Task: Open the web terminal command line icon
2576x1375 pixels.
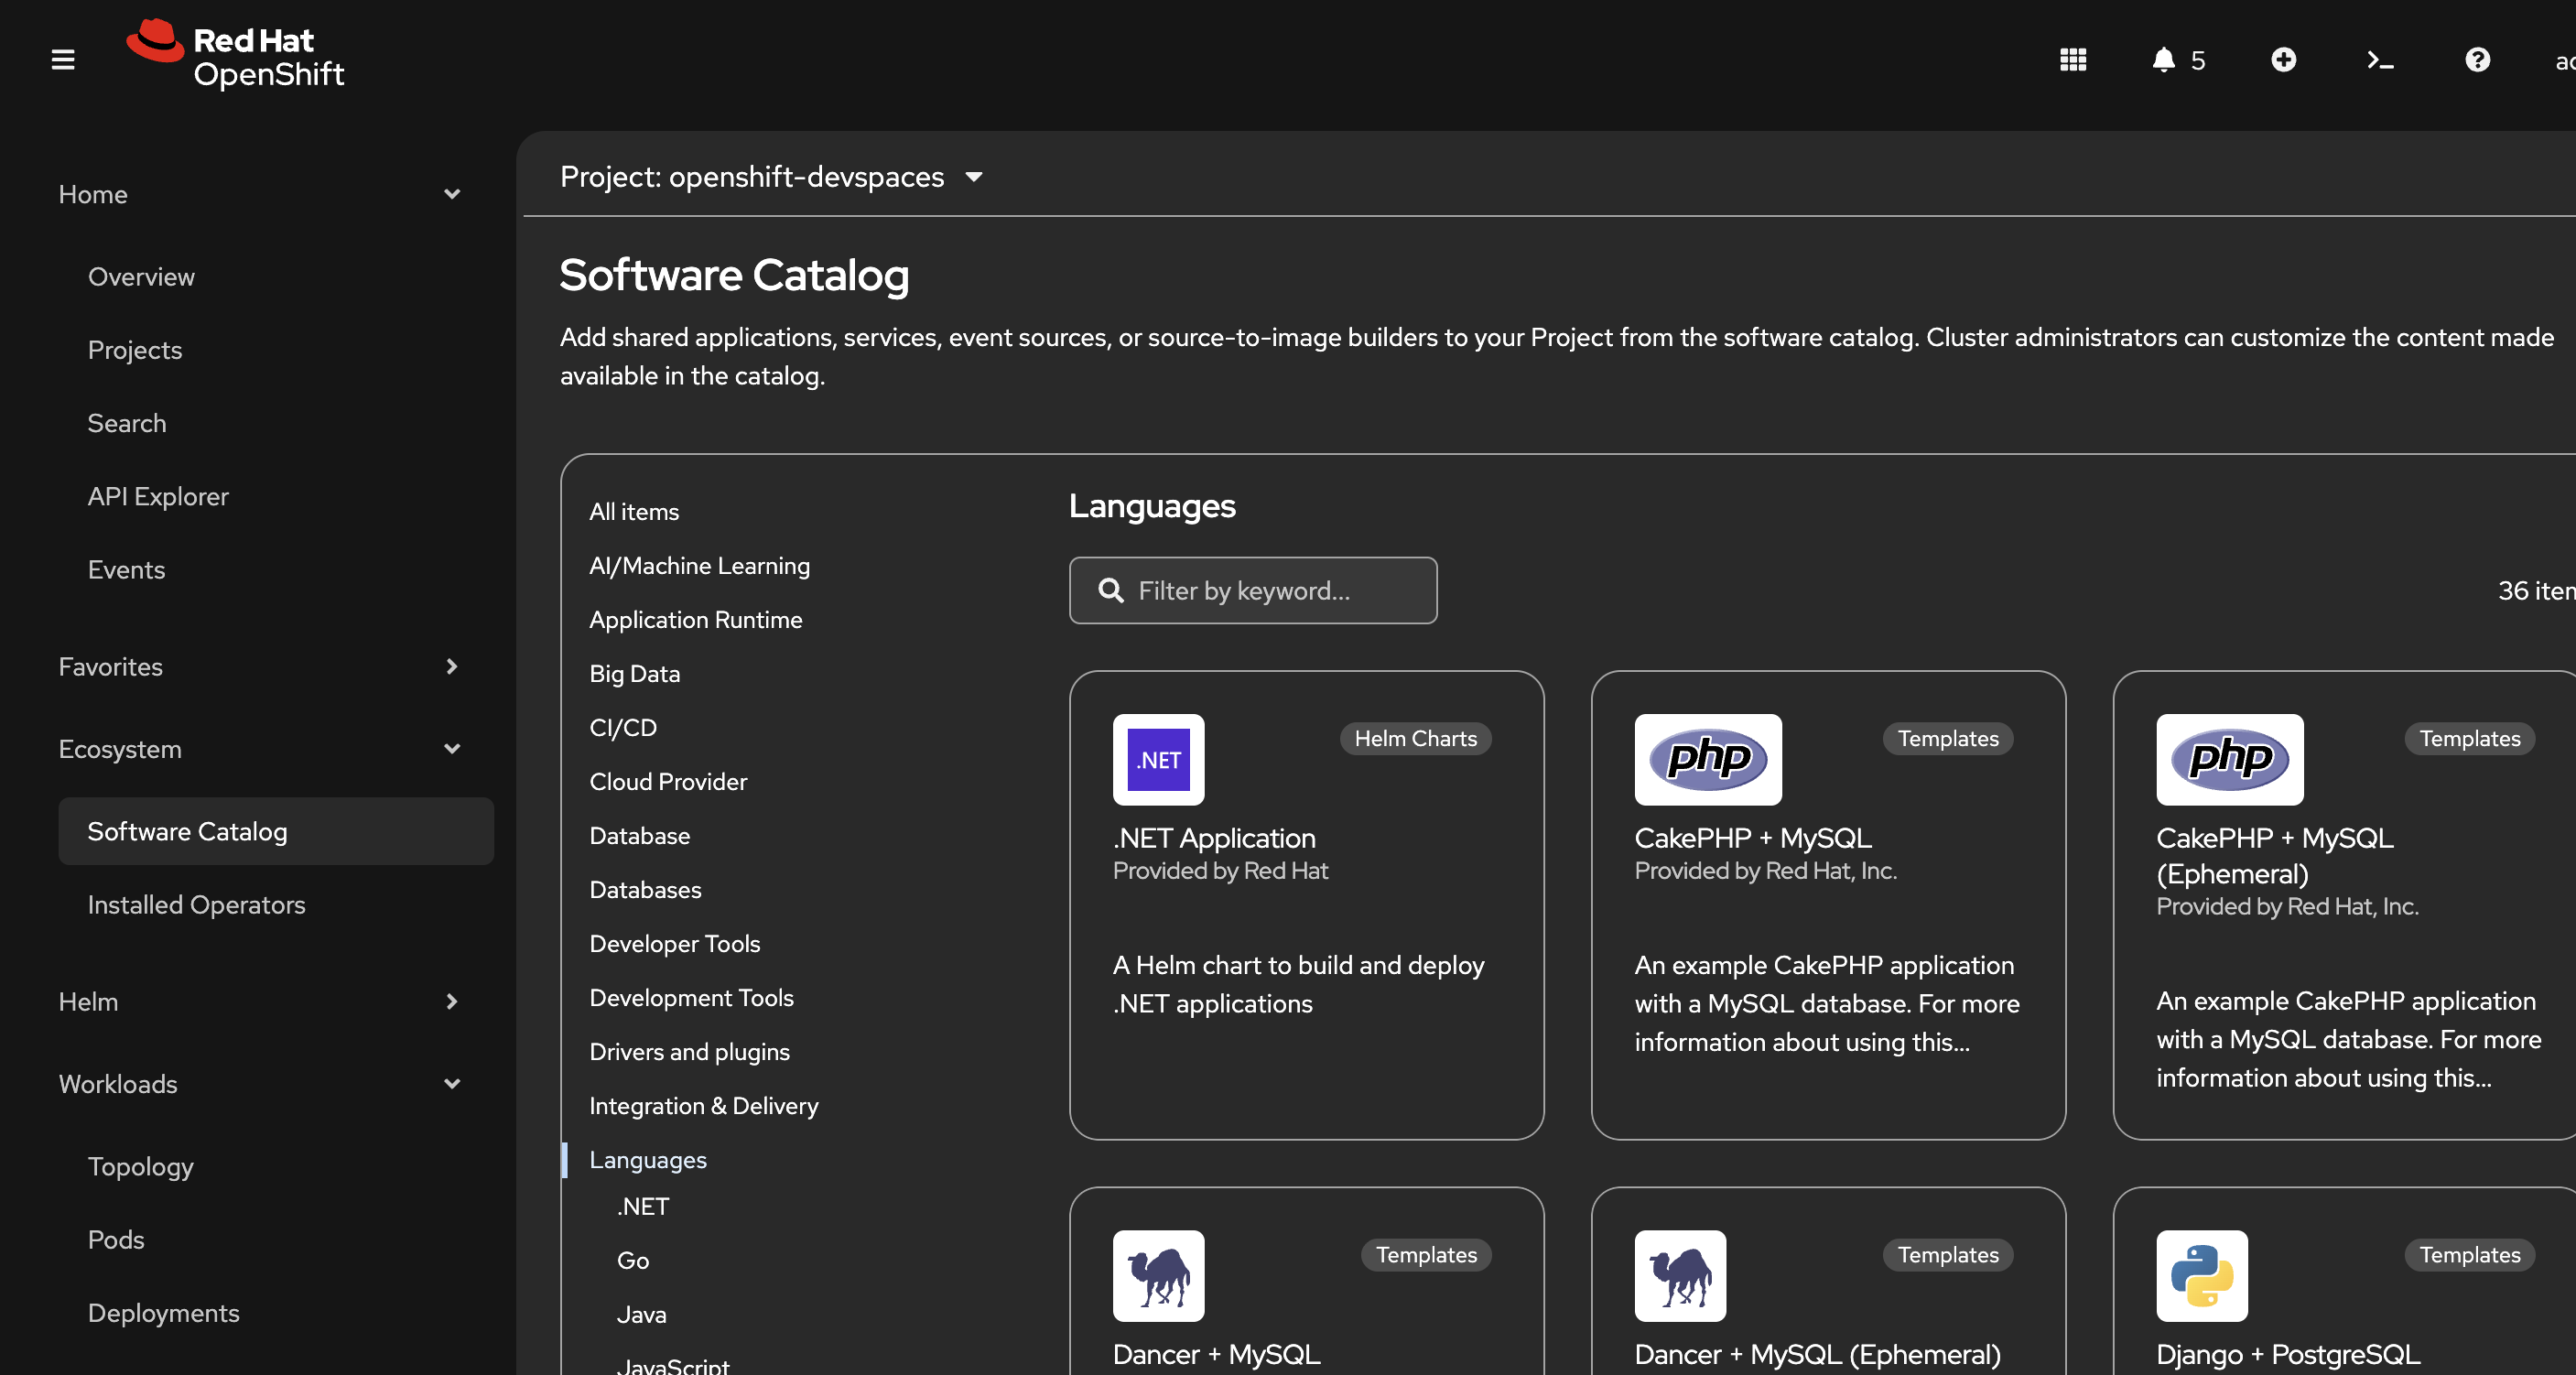Action: [x=2380, y=60]
